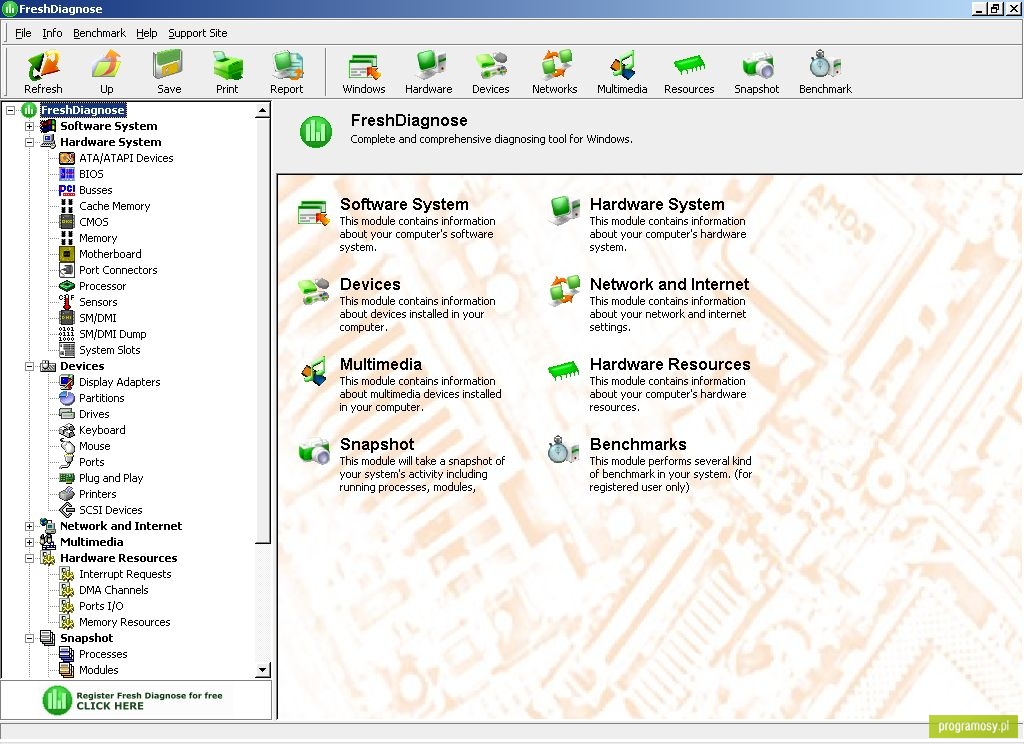Print using the Print toolbar icon
This screenshot has height=744, width=1024.
pos(227,65)
